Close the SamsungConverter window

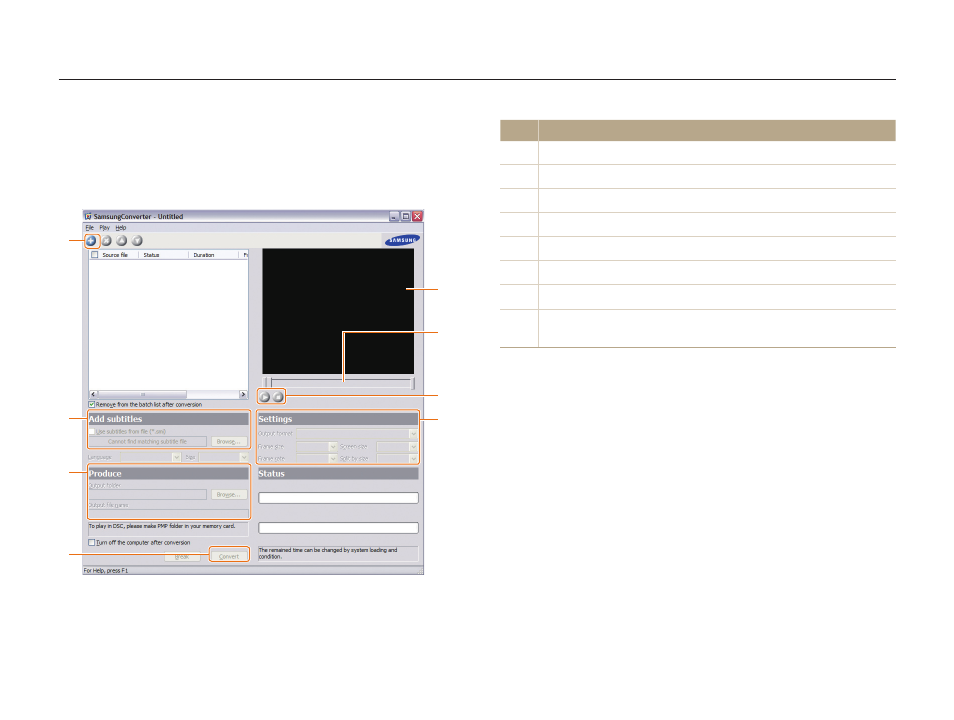[417, 217]
